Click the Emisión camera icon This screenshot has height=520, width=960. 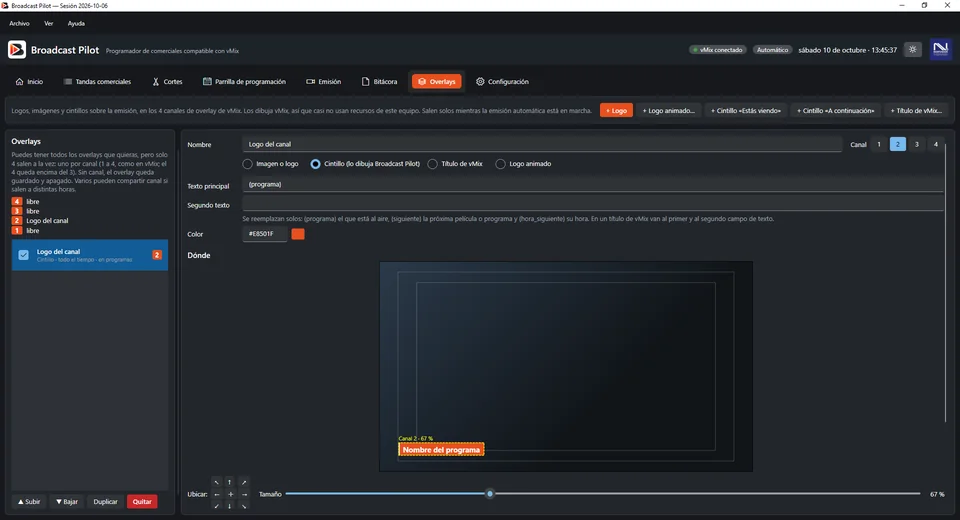point(310,81)
